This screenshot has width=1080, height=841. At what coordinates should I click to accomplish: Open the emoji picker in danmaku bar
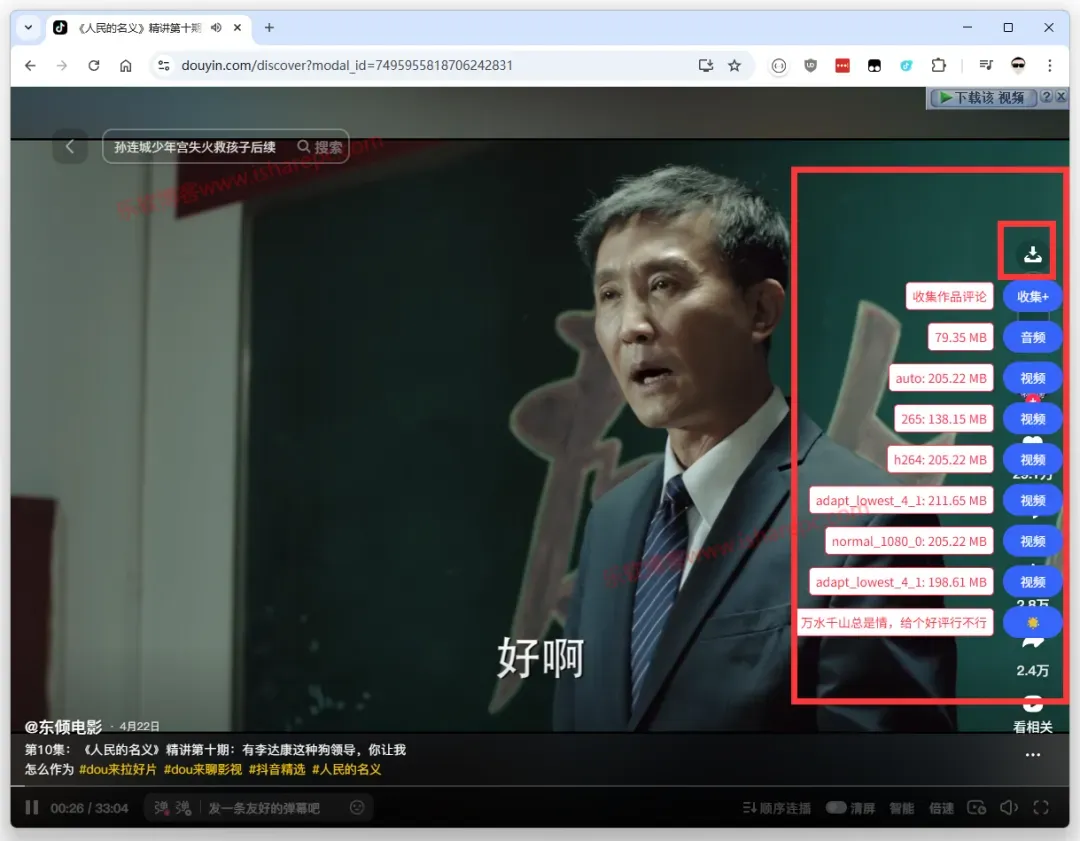(x=357, y=807)
